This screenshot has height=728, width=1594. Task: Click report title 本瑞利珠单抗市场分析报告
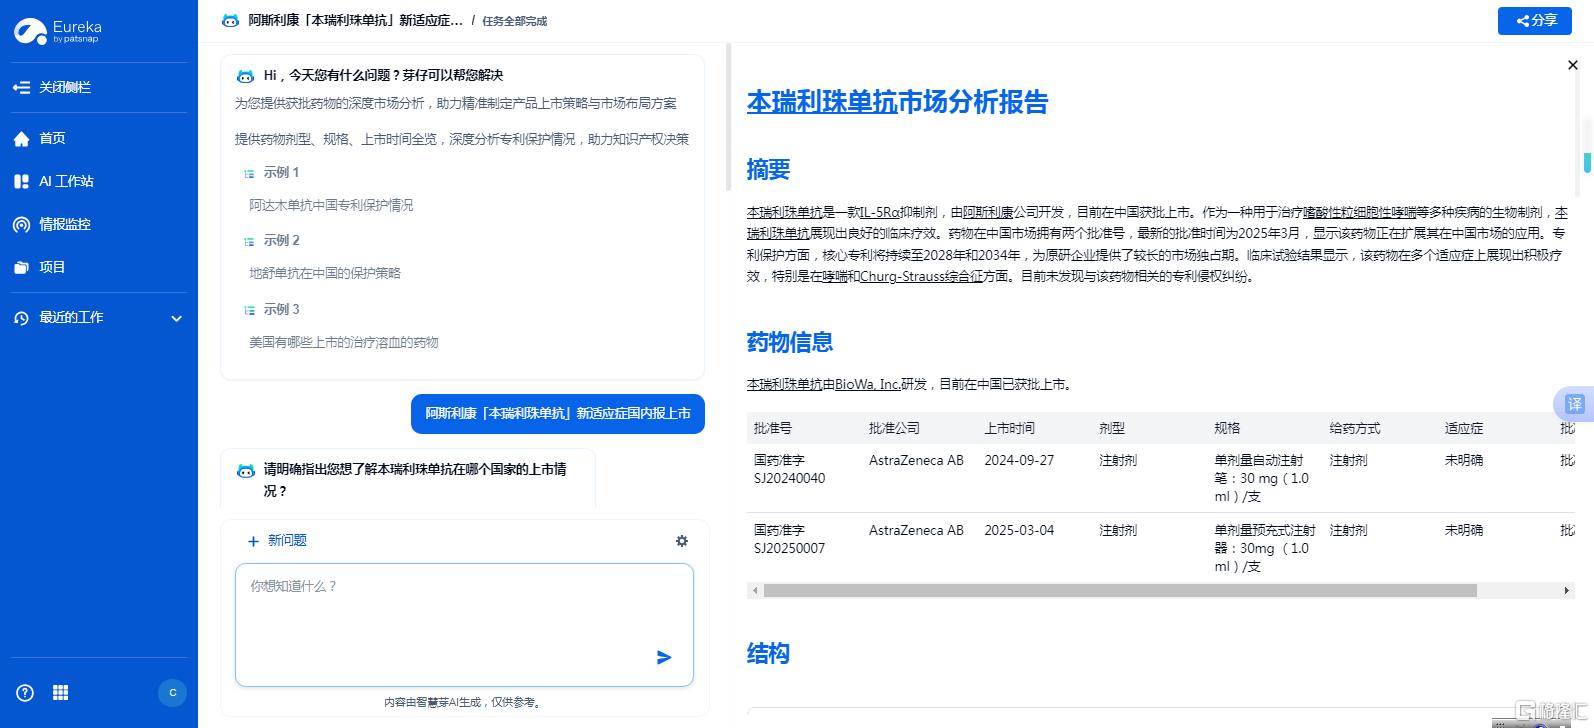(x=897, y=102)
